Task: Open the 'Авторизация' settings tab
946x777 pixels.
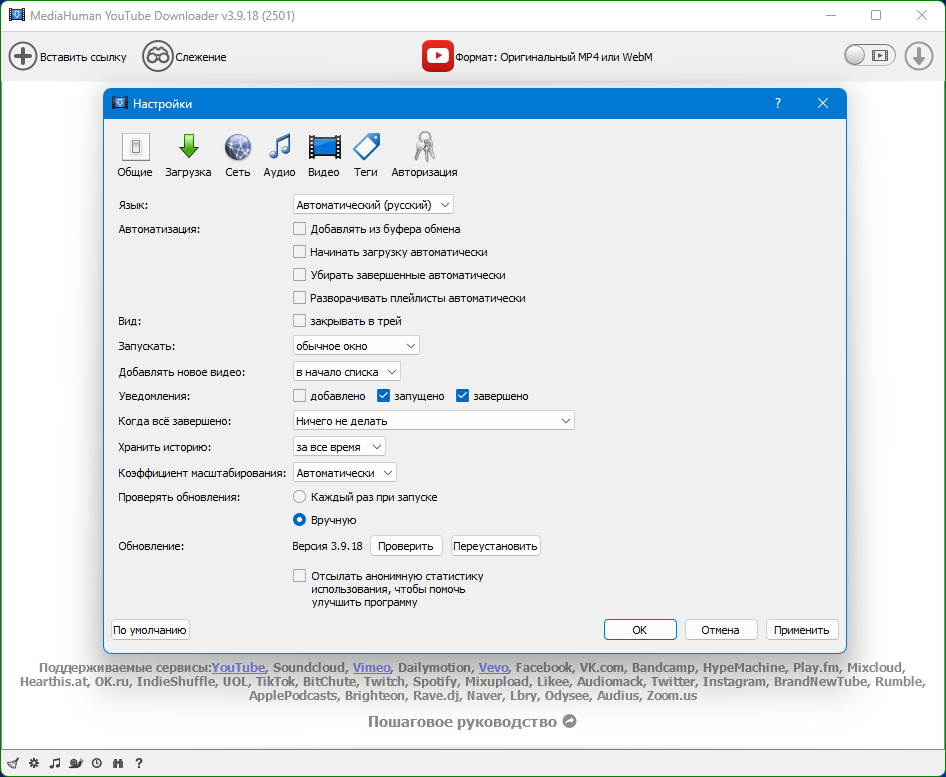Action: click(x=424, y=156)
